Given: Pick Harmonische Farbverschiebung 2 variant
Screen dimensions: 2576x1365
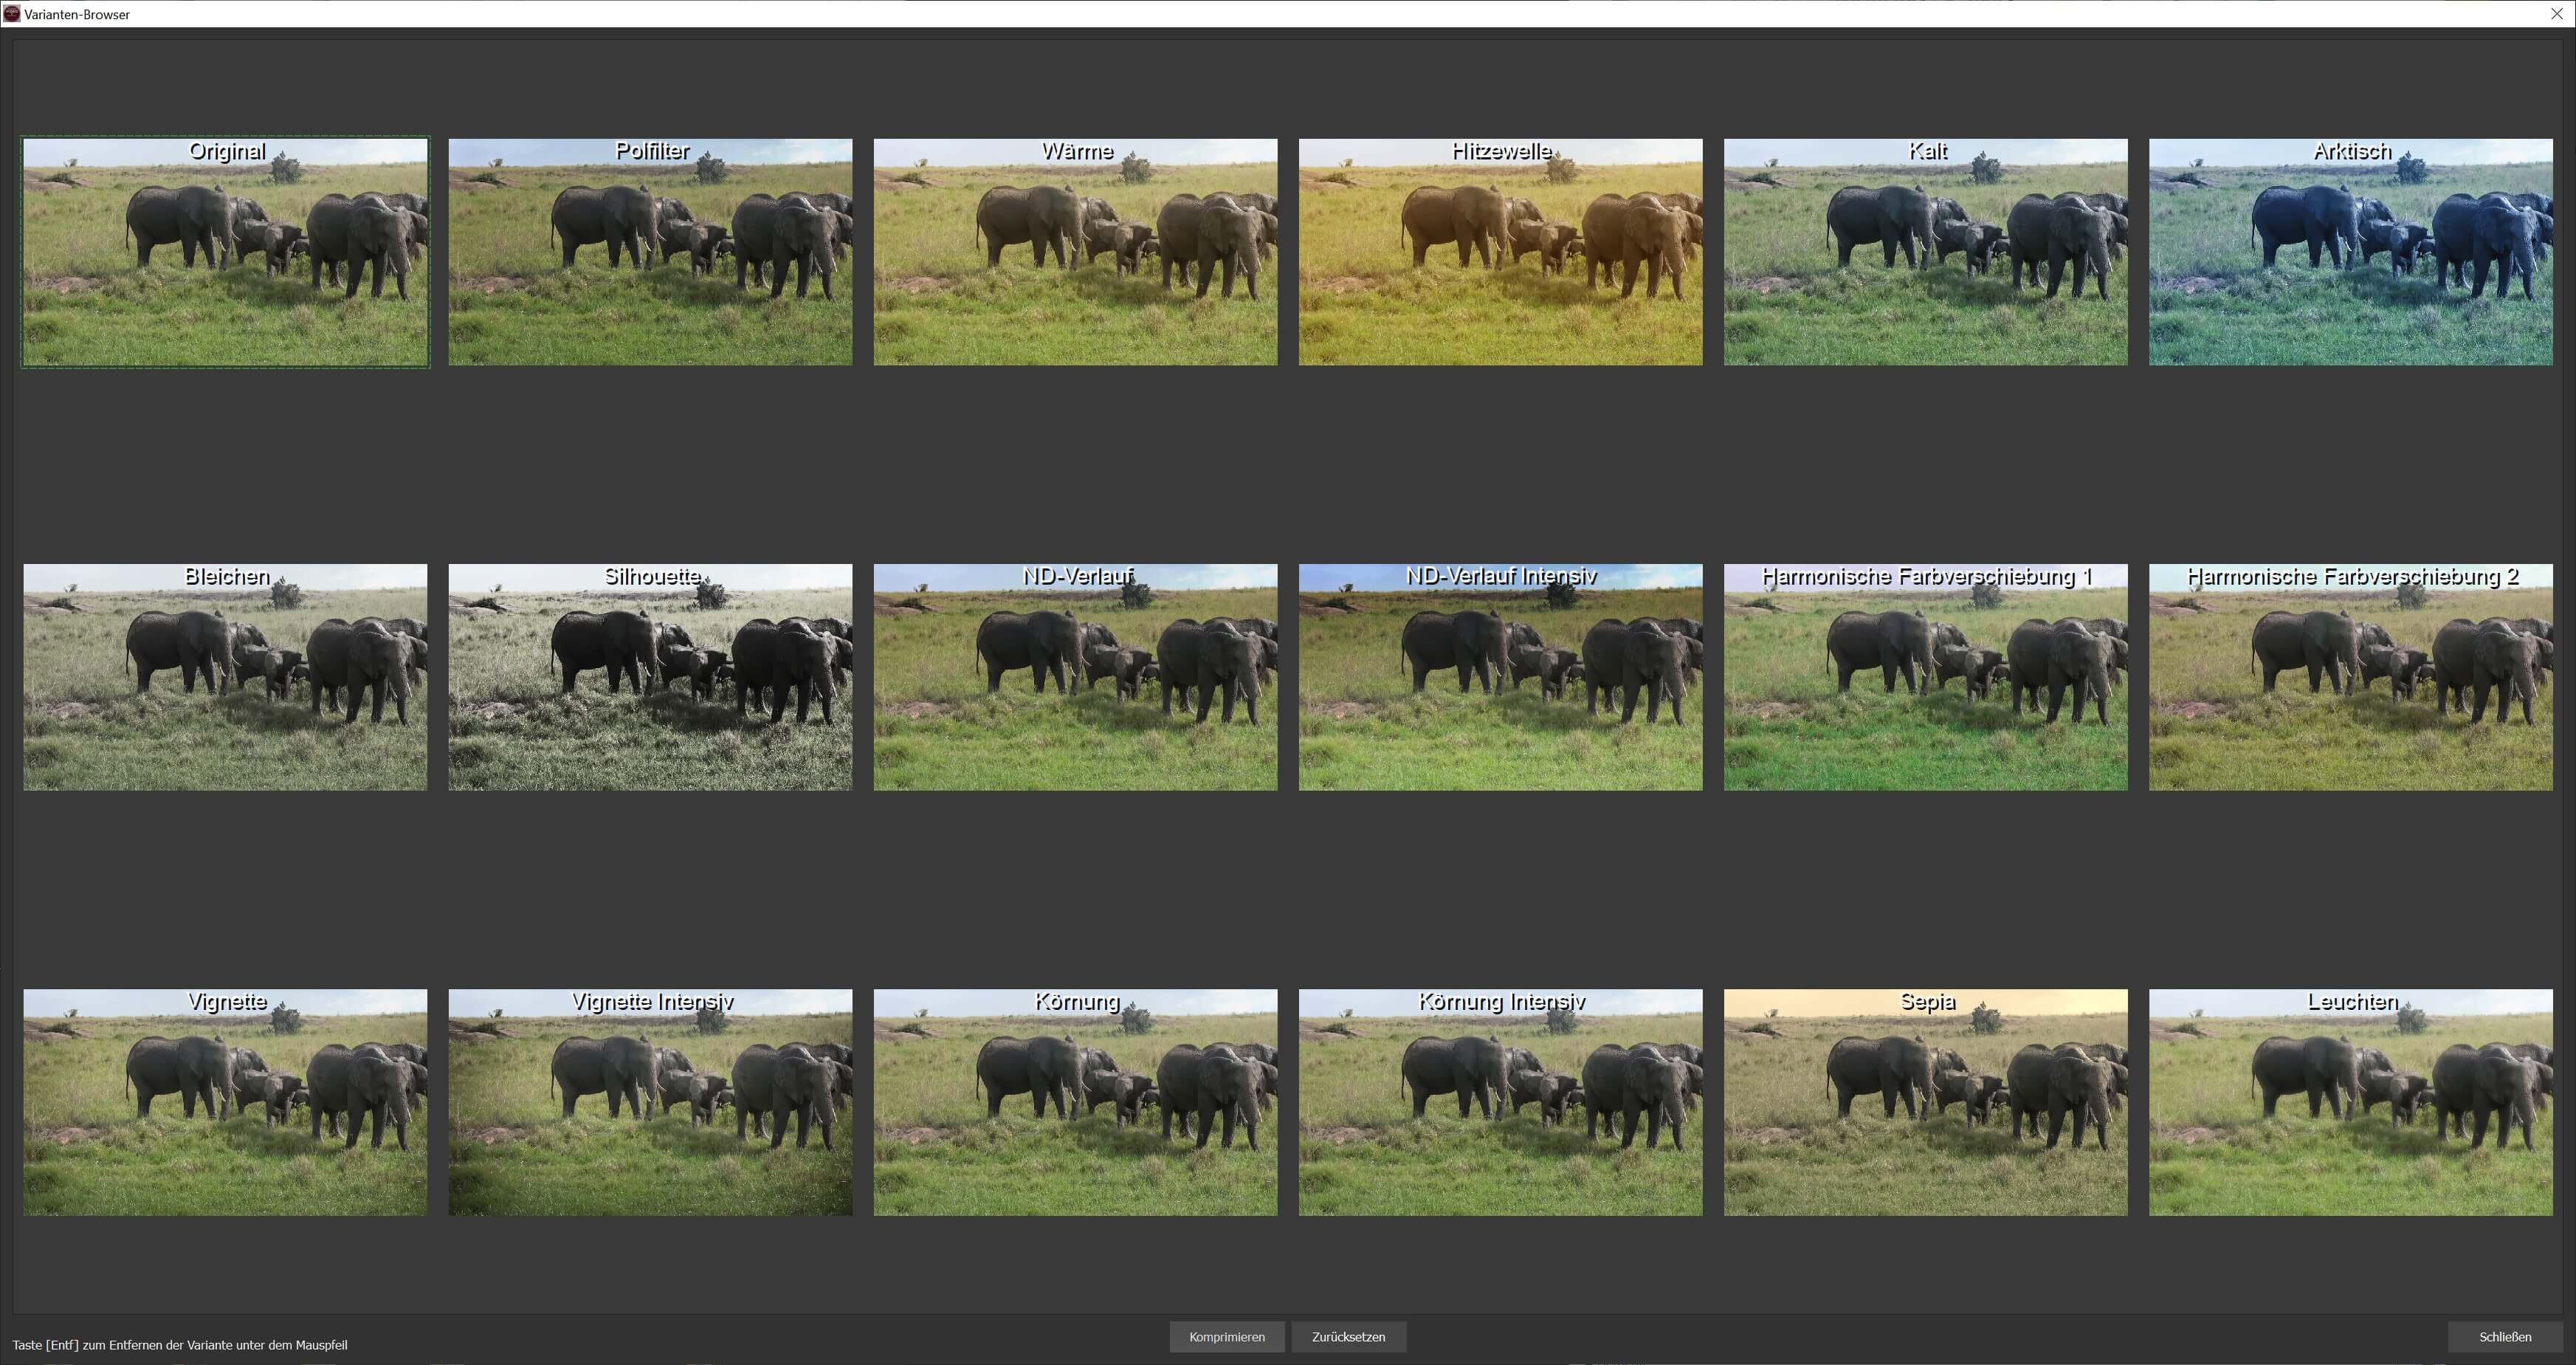Looking at the screenshot, I should click(2350, 677).
